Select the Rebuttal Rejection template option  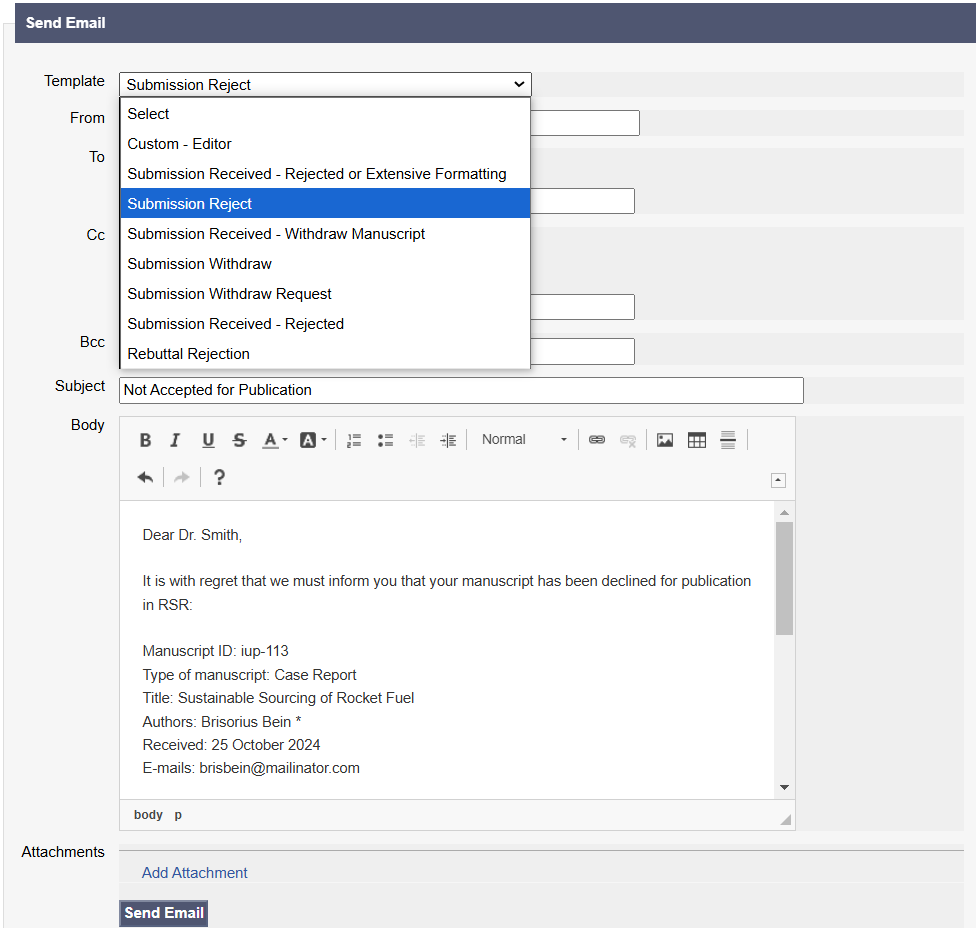pyautogui.click(x=188, y=354)
